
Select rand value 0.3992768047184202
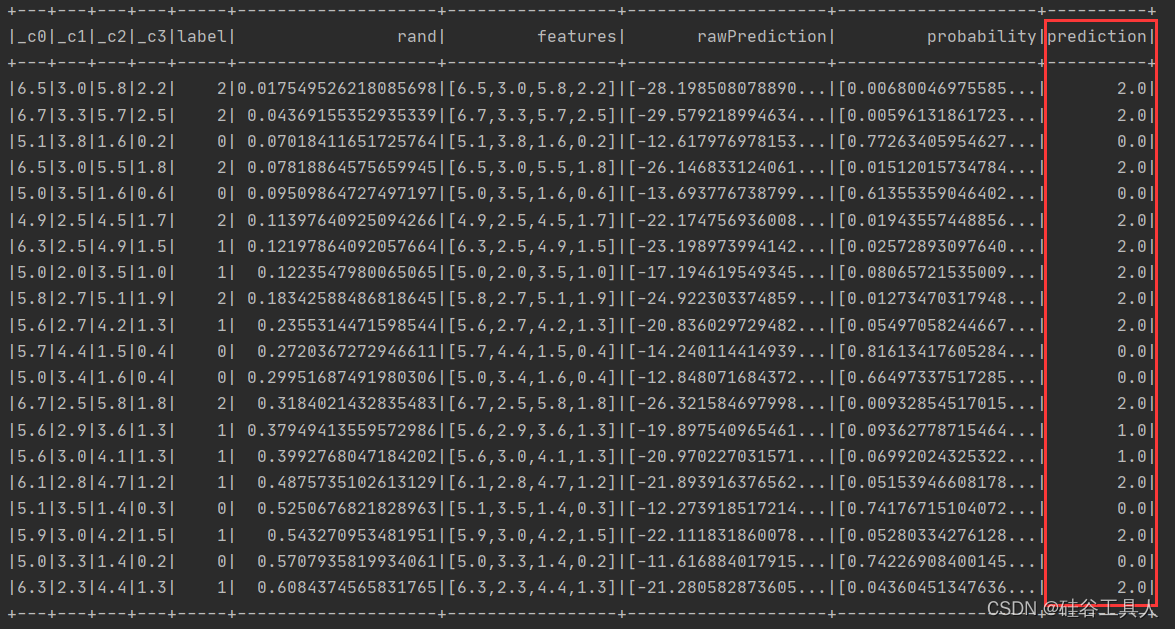tap(347, 457)
